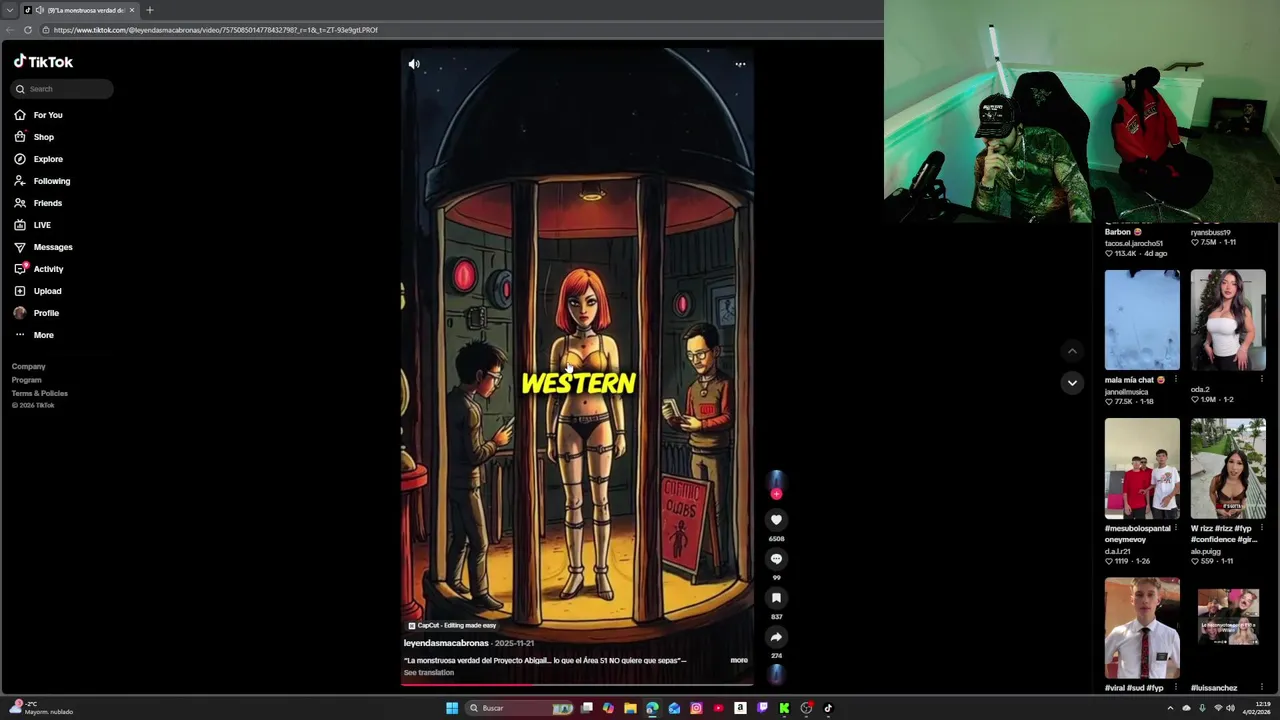Follow creator via the red plus badge
The width and height of the screenshot is (1280, 720).
[776, 494]
